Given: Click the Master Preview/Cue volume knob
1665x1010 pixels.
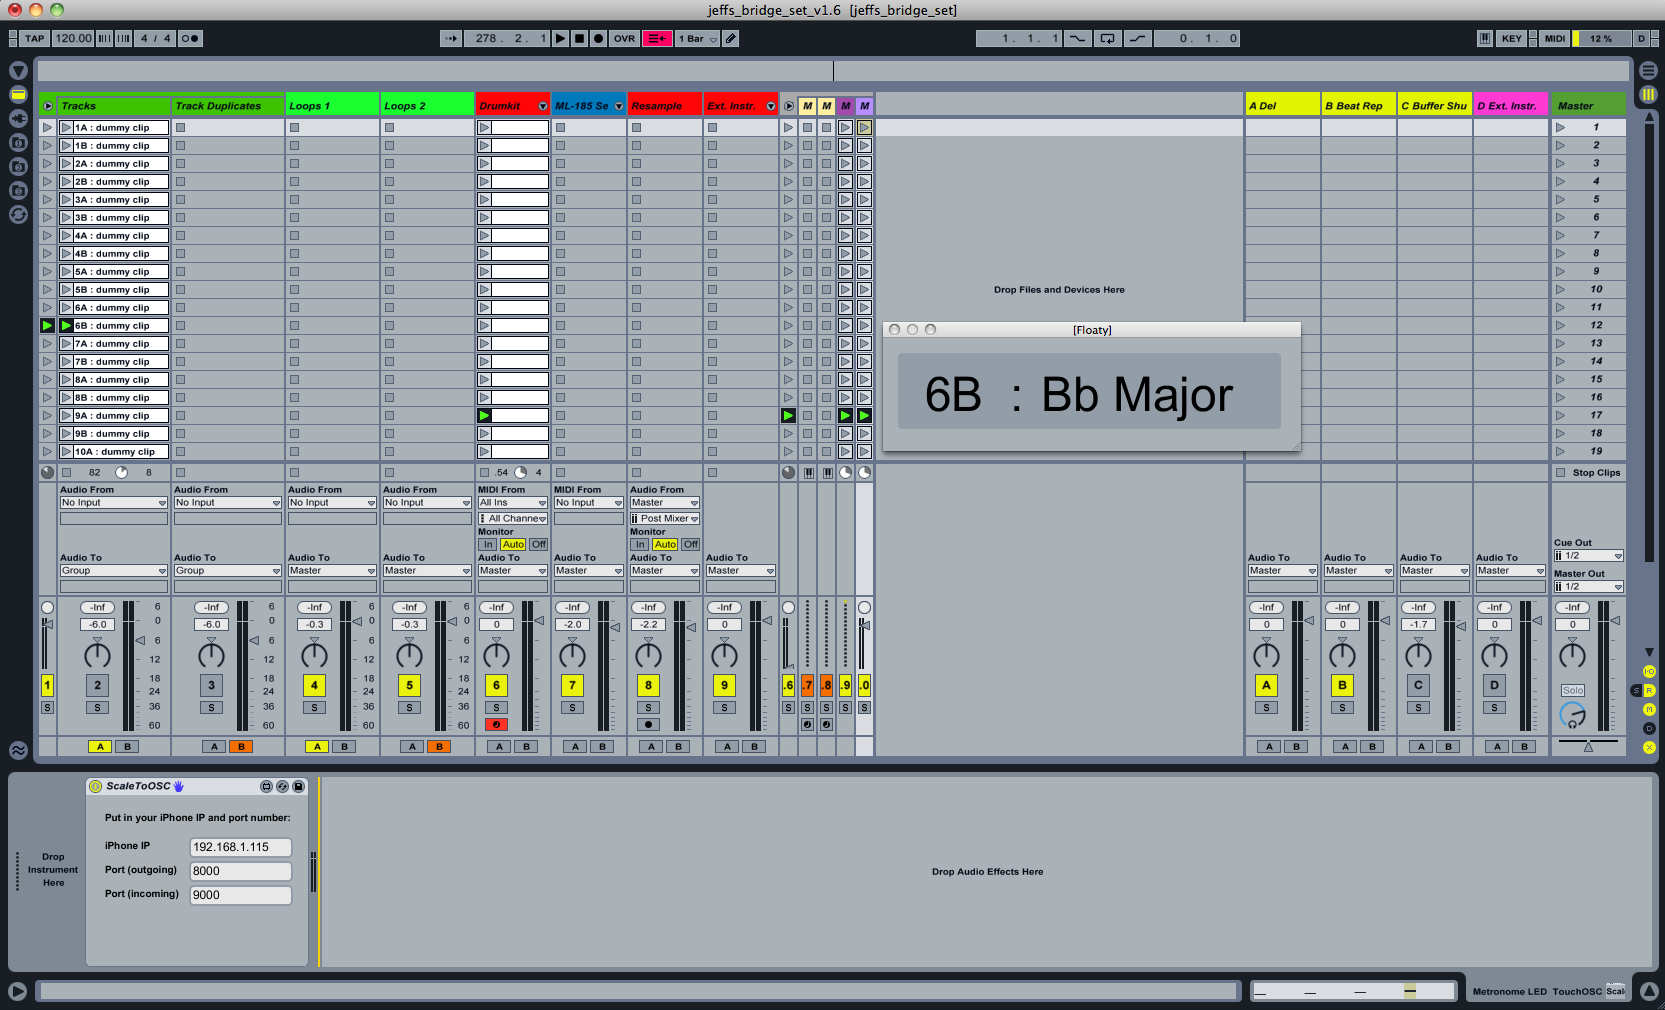Looking at the screenshot, I should [1573, 715].
